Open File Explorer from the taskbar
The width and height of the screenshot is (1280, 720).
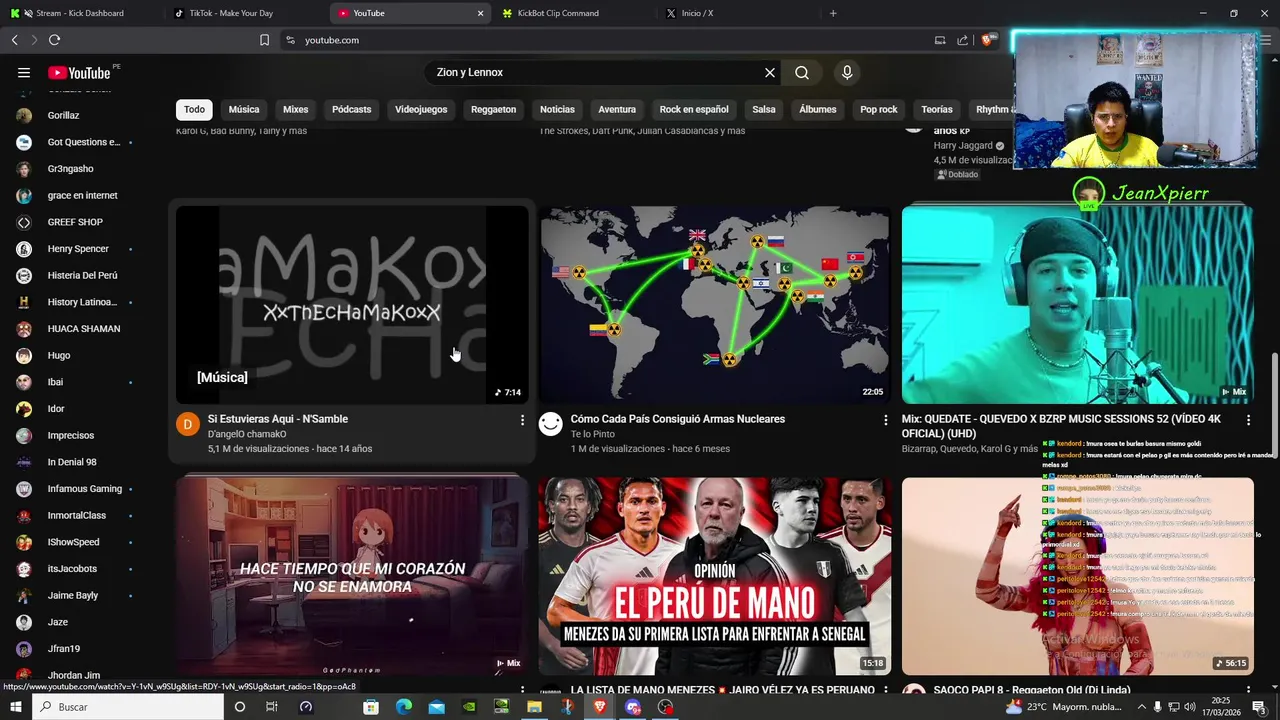coord(534,707)
